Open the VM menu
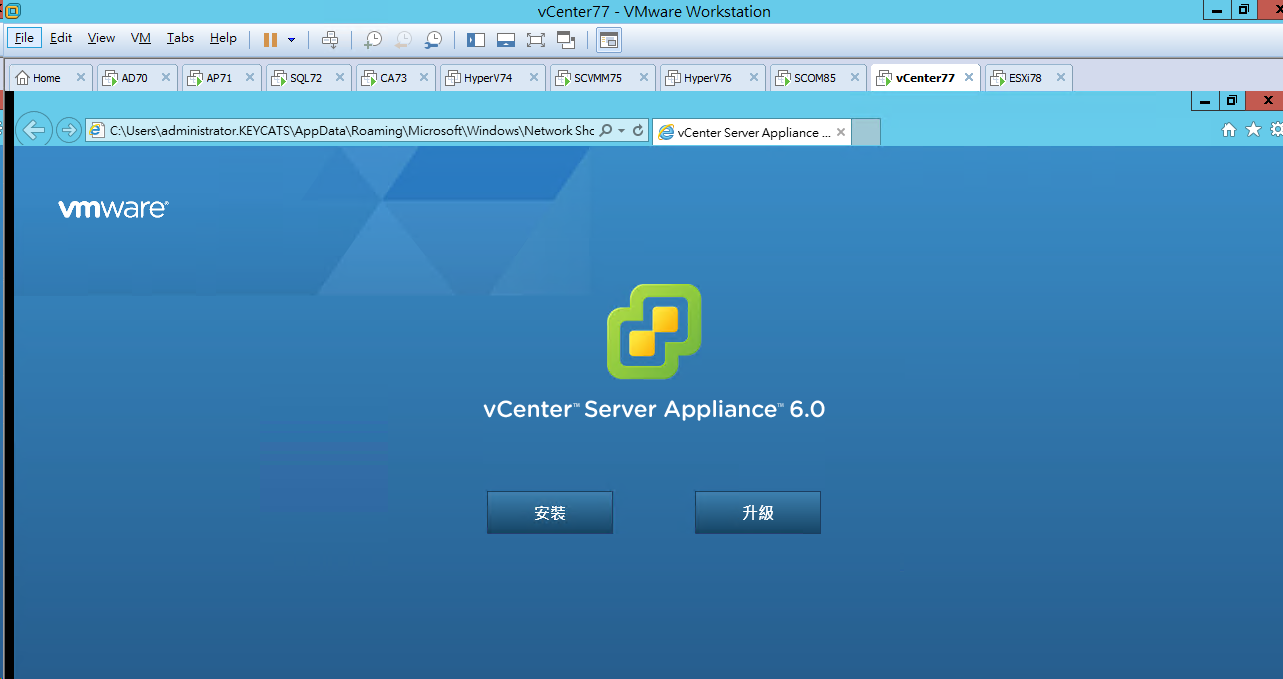The image size is (1283, 679). (x=141, y=38)
